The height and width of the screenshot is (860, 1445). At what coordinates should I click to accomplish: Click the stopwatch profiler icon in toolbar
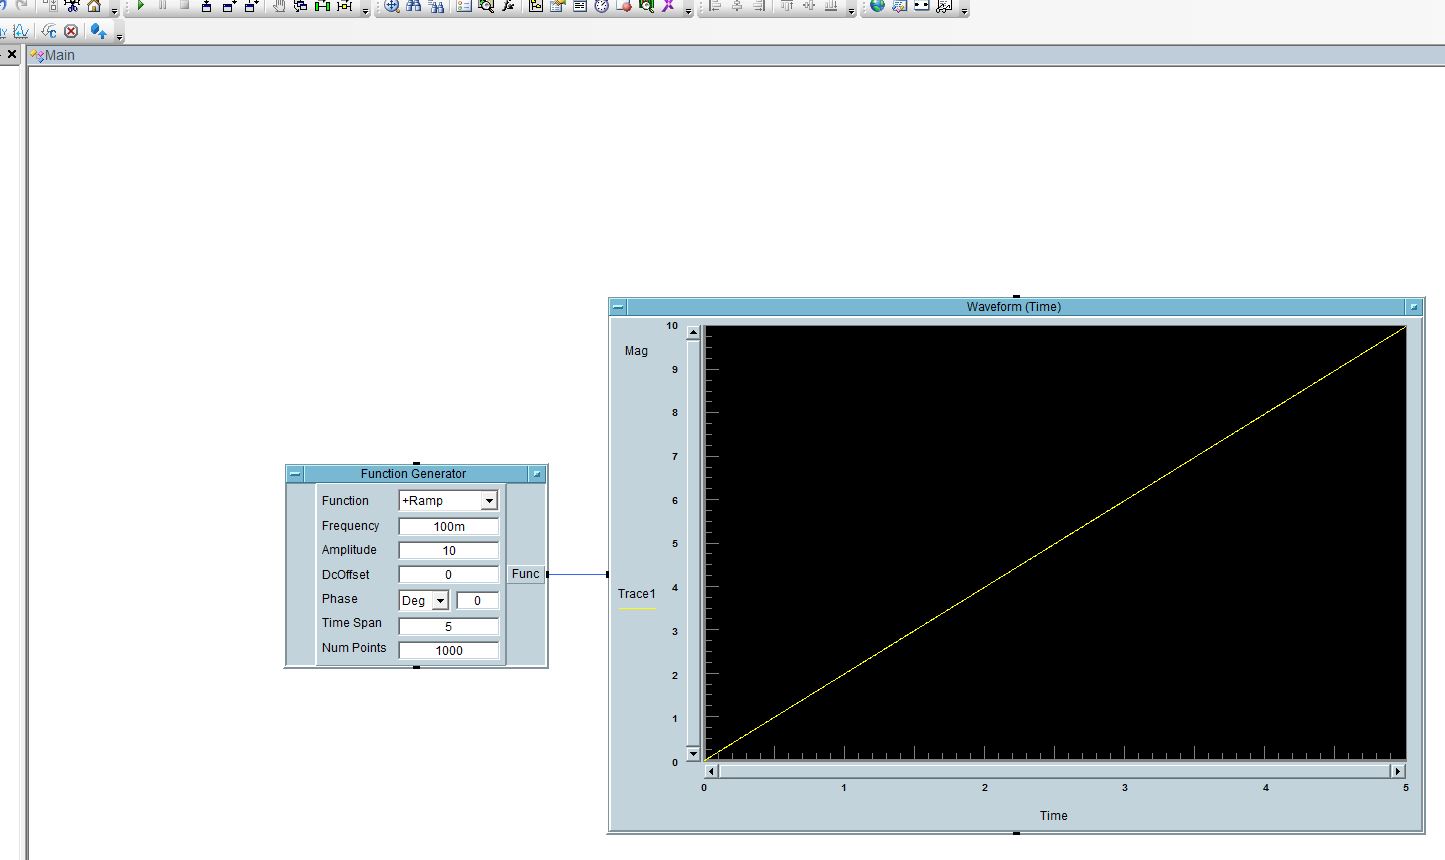click(601, 6)
